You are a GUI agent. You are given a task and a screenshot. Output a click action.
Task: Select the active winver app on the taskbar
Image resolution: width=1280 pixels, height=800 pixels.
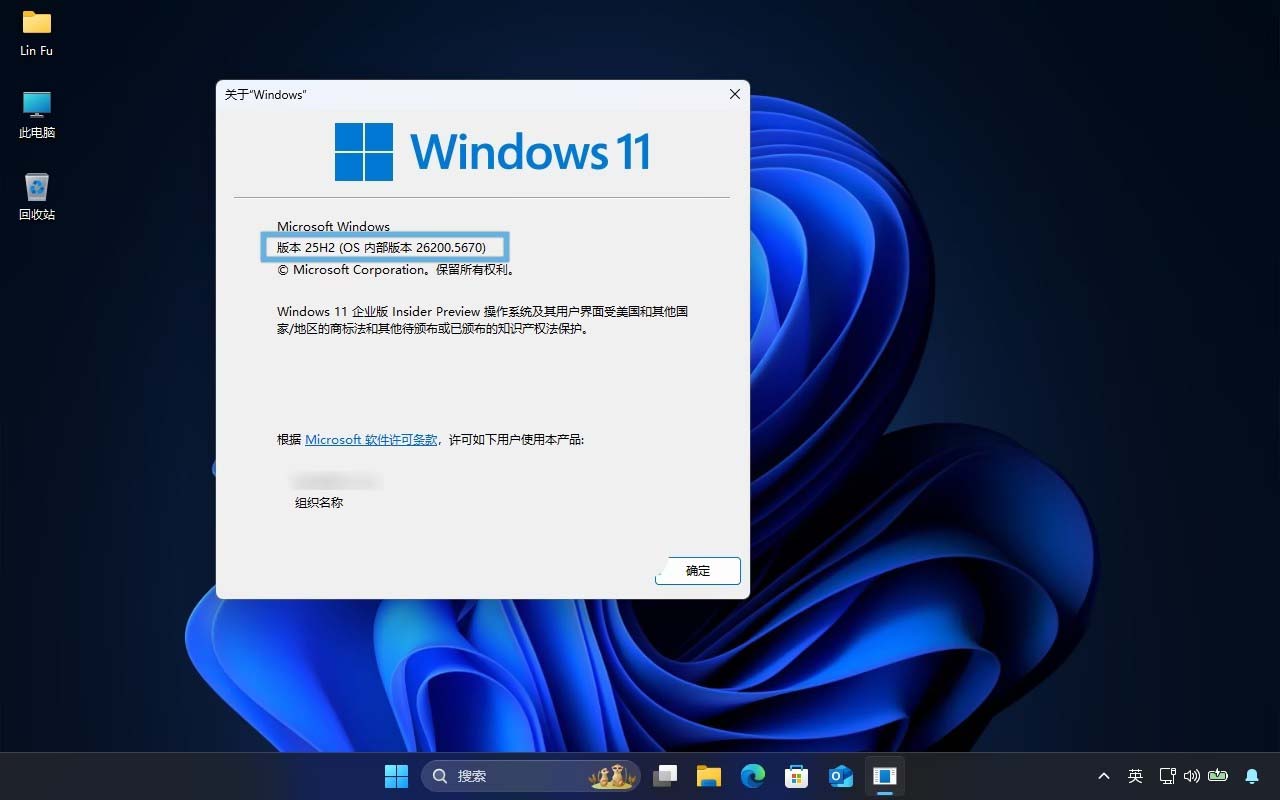tap(884, 775)
